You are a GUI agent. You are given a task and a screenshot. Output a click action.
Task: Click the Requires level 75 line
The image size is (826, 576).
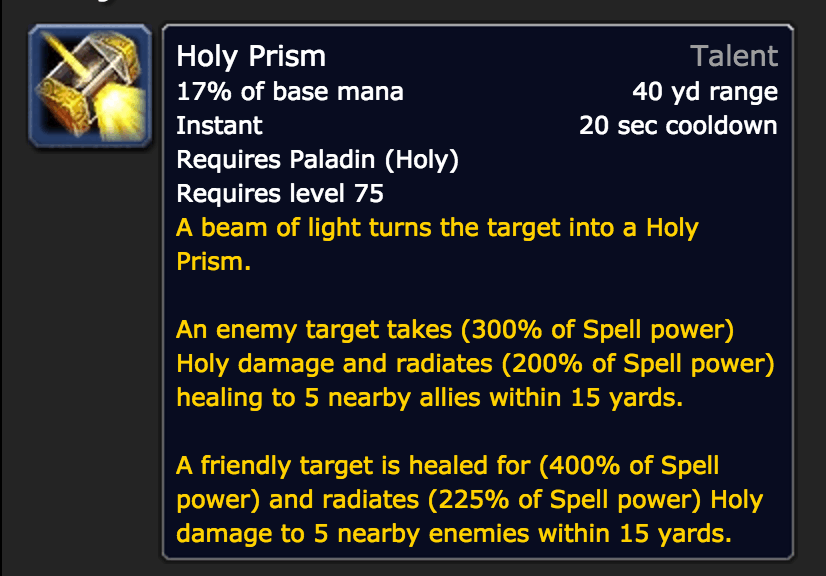click(280, 193)
